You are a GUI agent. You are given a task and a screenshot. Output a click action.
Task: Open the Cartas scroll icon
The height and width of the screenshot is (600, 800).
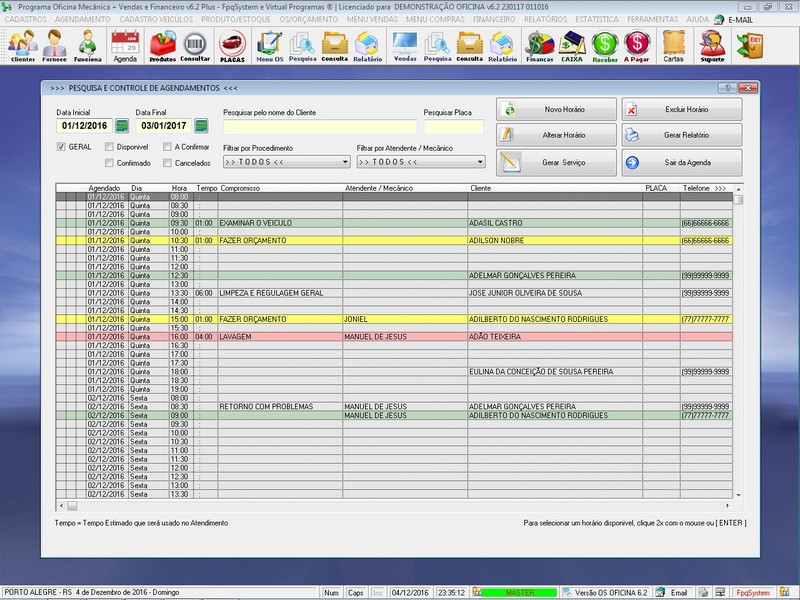pos(673,46)
